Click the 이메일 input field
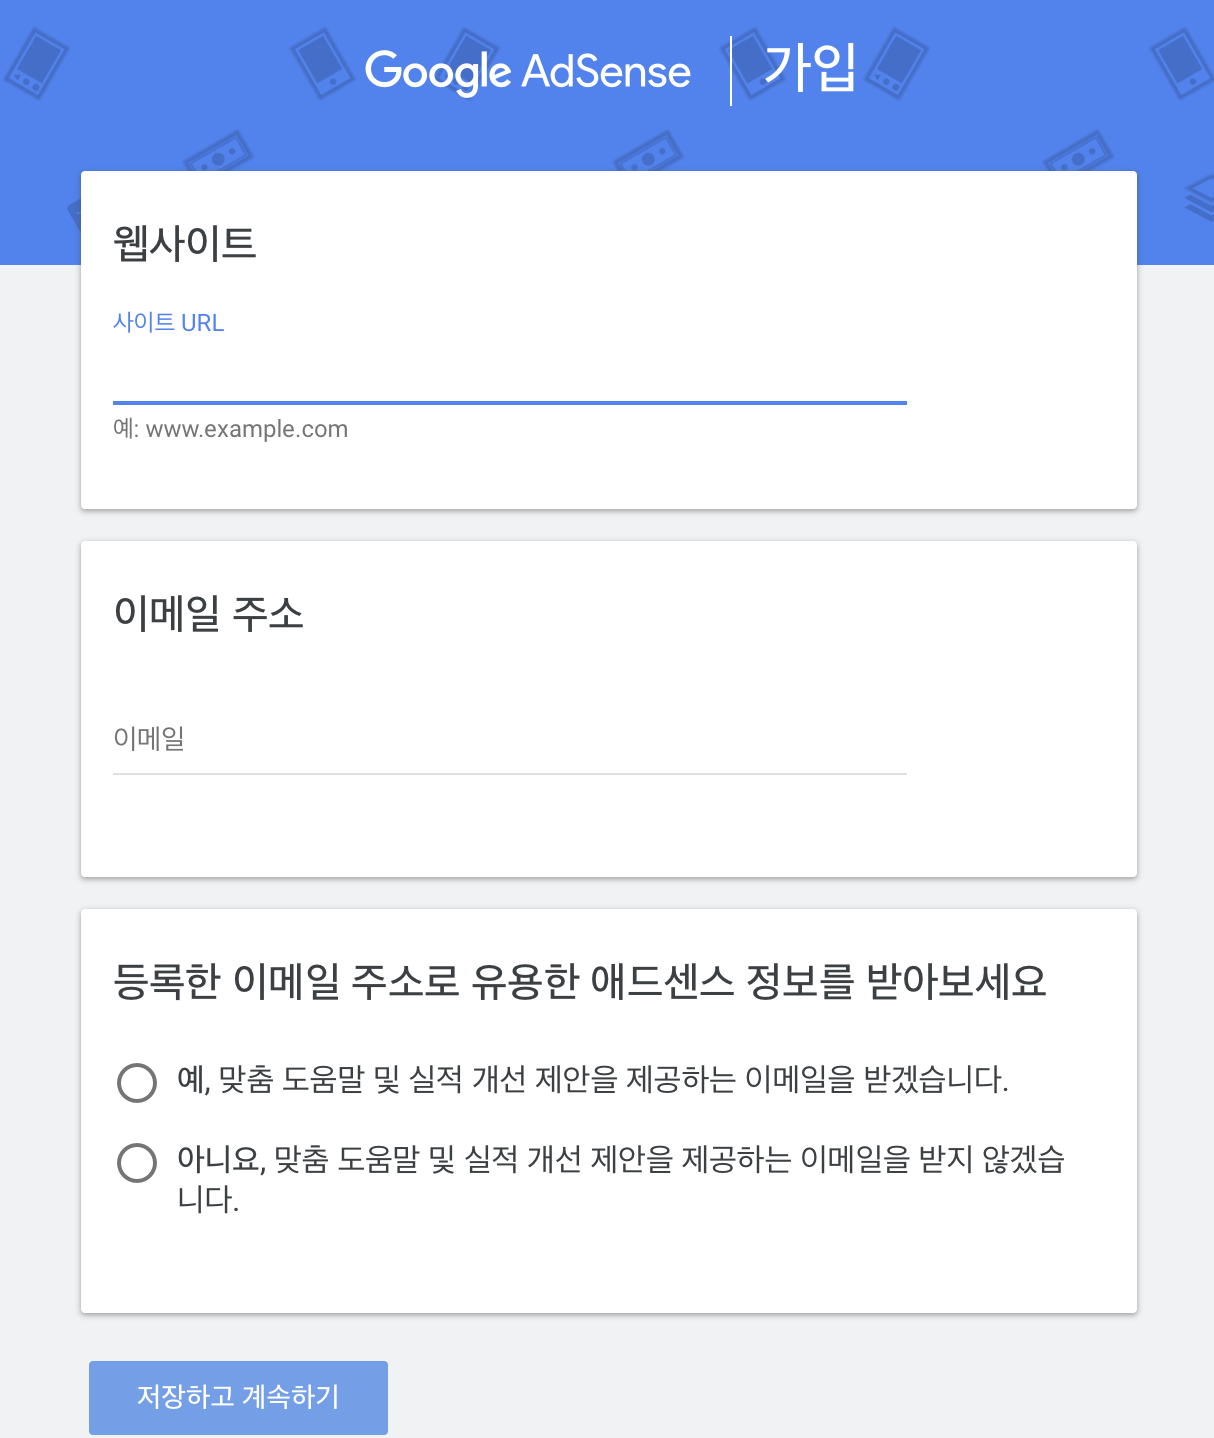The width and height of the screenshot is (1214, 1438). coord(509,741)
